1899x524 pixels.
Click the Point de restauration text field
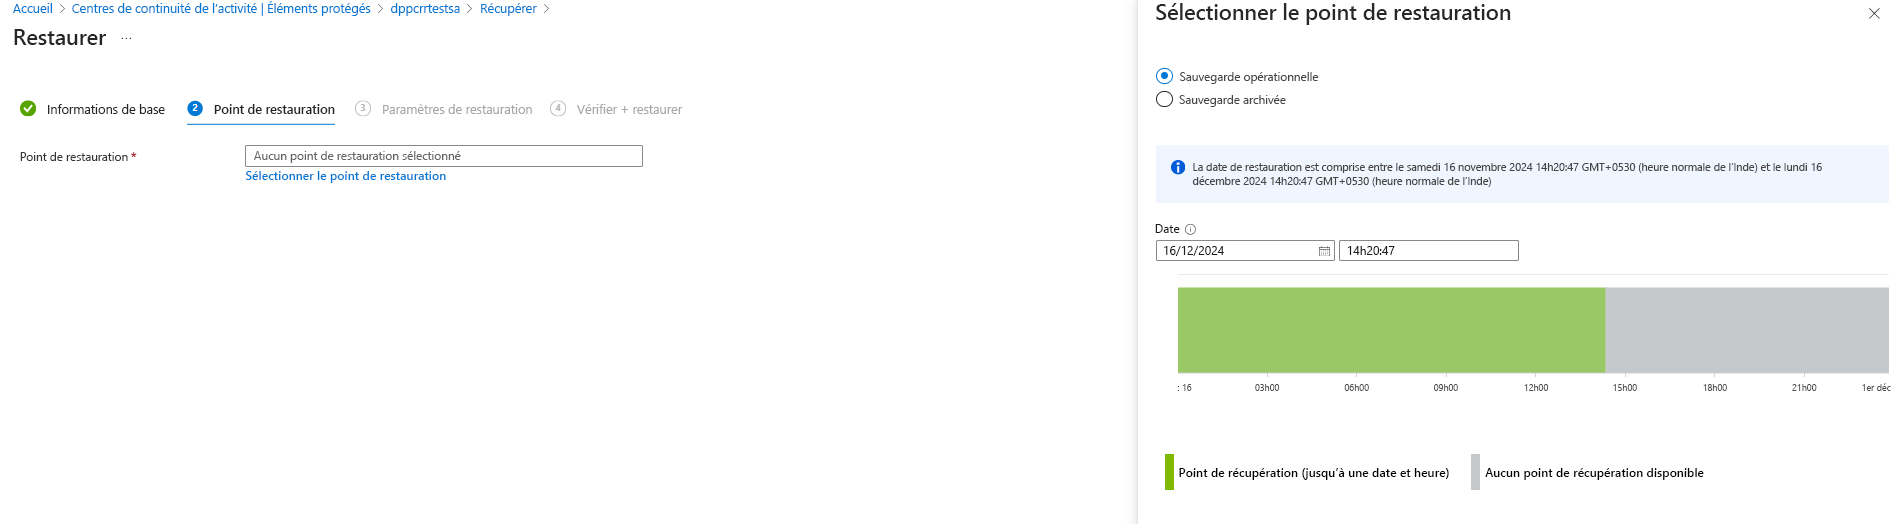point(443,156)
